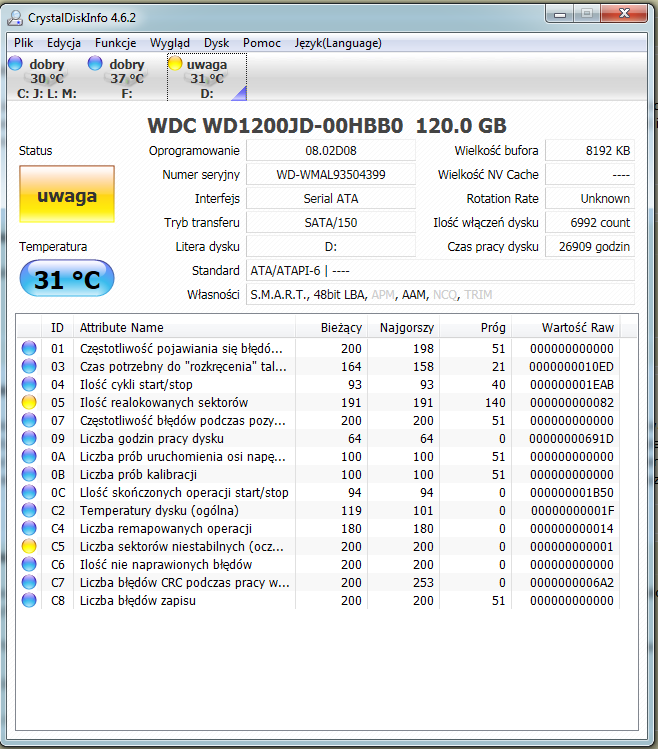Sort by the Attribute Name column header
The image size is (658, 749).
[x=184, y=328]
